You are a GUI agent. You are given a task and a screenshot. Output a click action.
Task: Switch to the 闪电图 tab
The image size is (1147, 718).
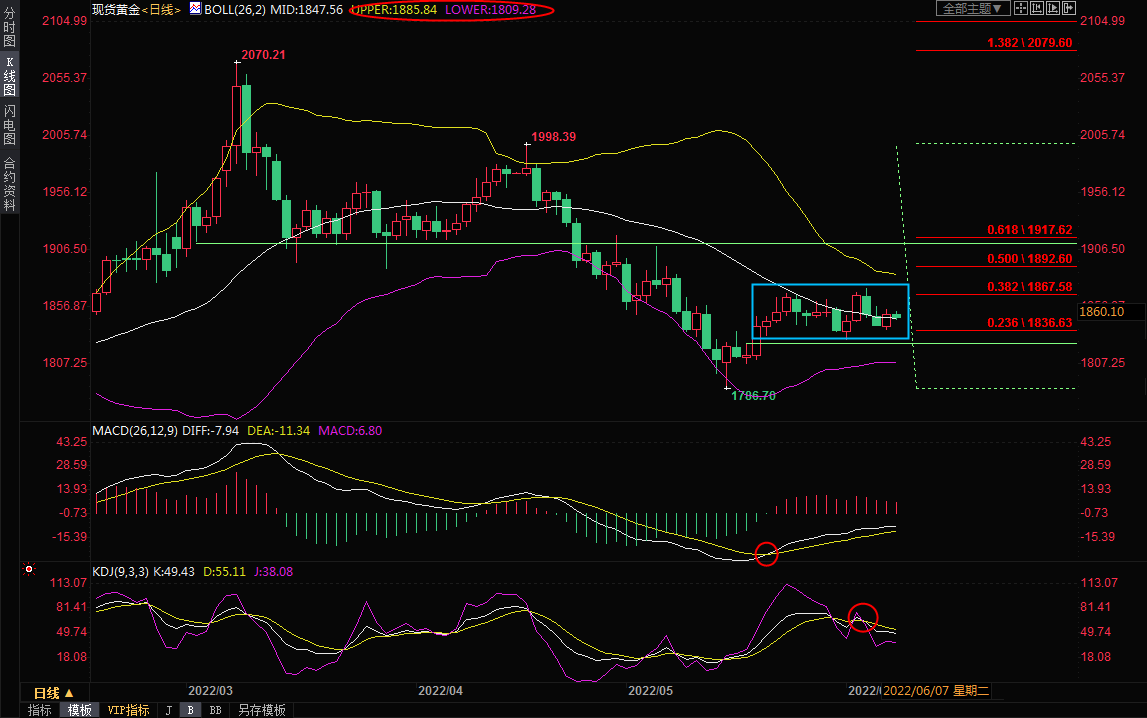click(x=9, y=123)
